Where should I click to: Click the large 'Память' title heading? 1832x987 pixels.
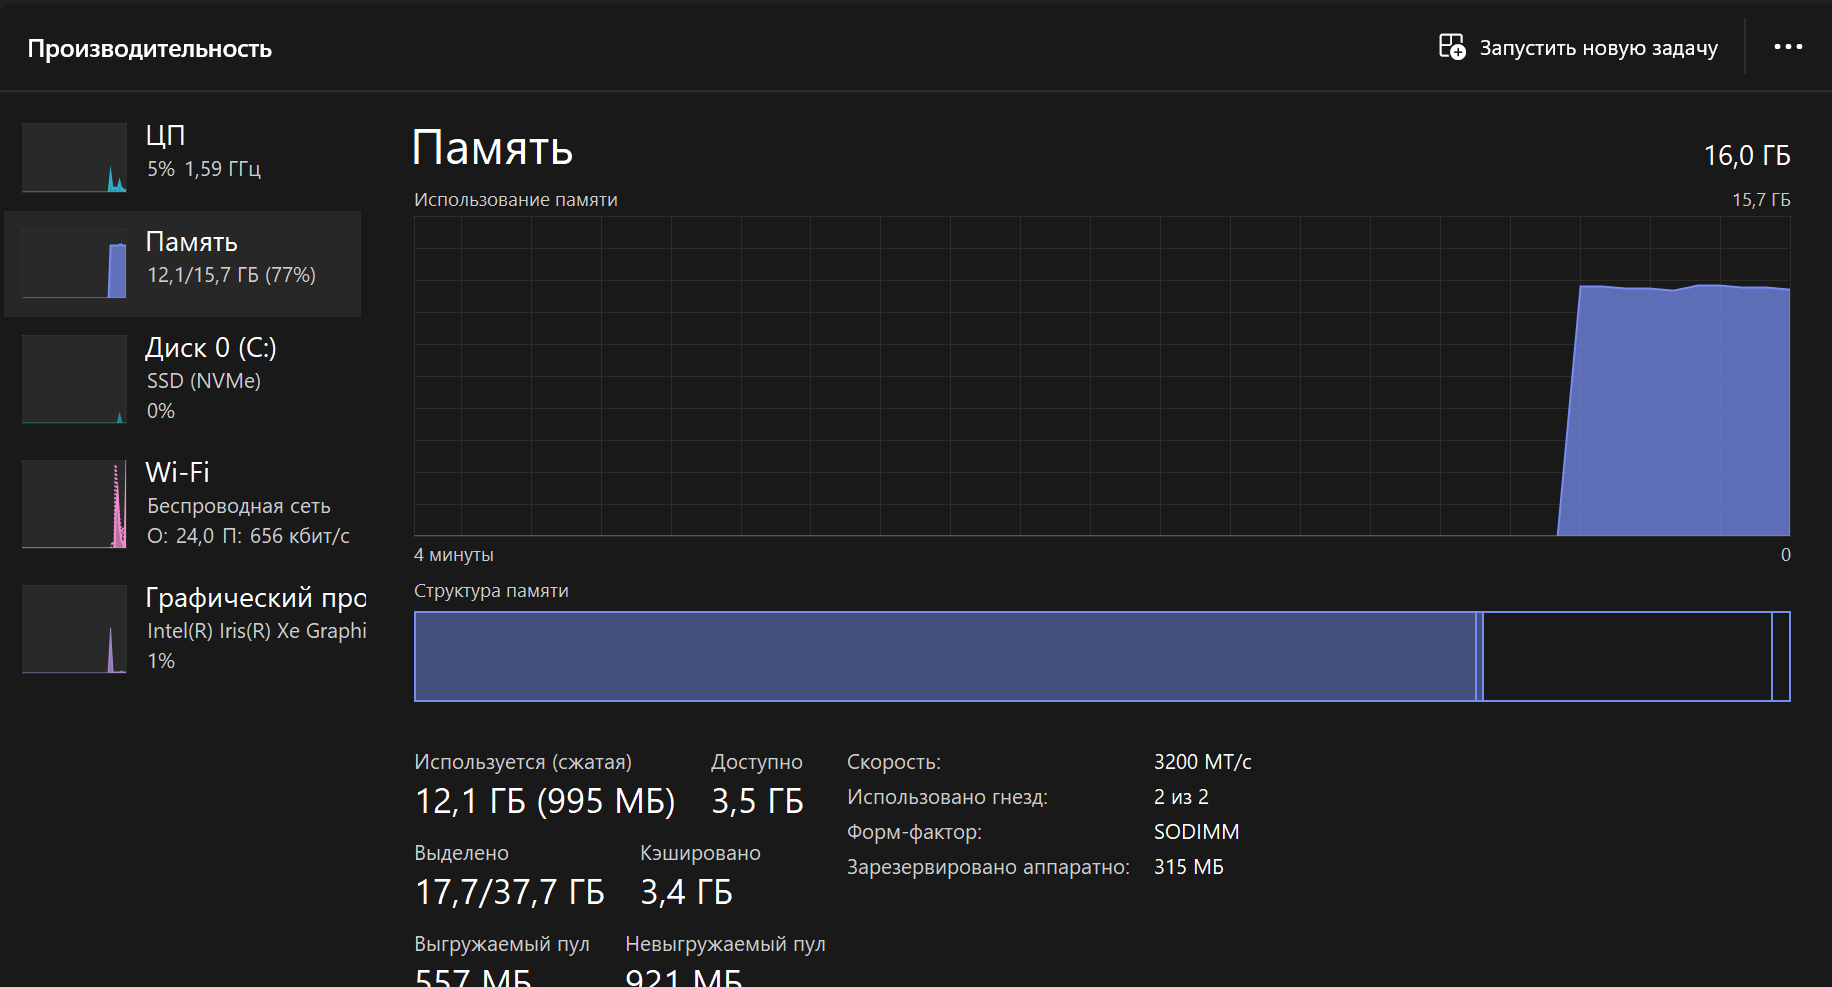(x=492, y=148)
